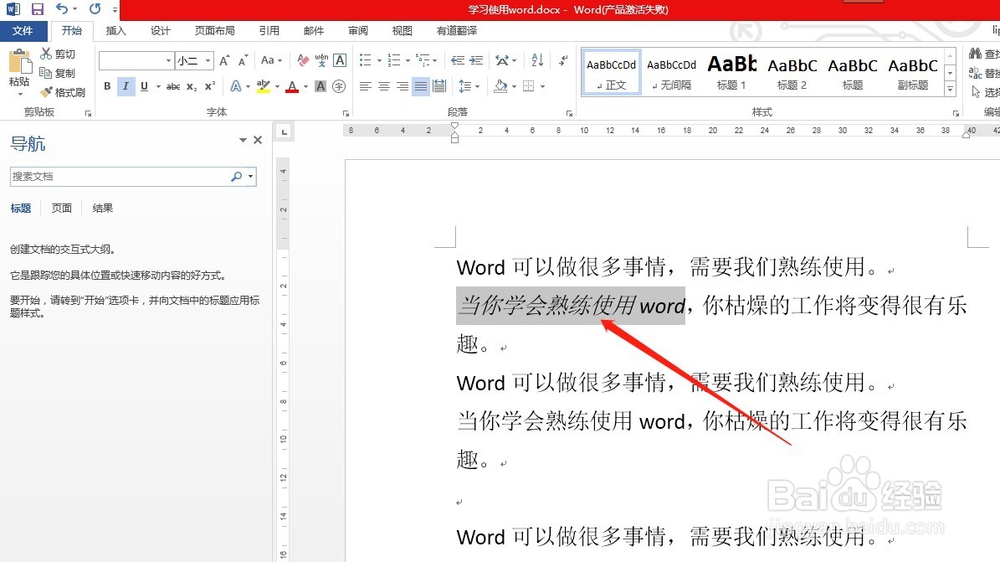Open 页面 tab in navigation pane
The width and height of the screenshot is (1000, 562).
pos(61,208)
